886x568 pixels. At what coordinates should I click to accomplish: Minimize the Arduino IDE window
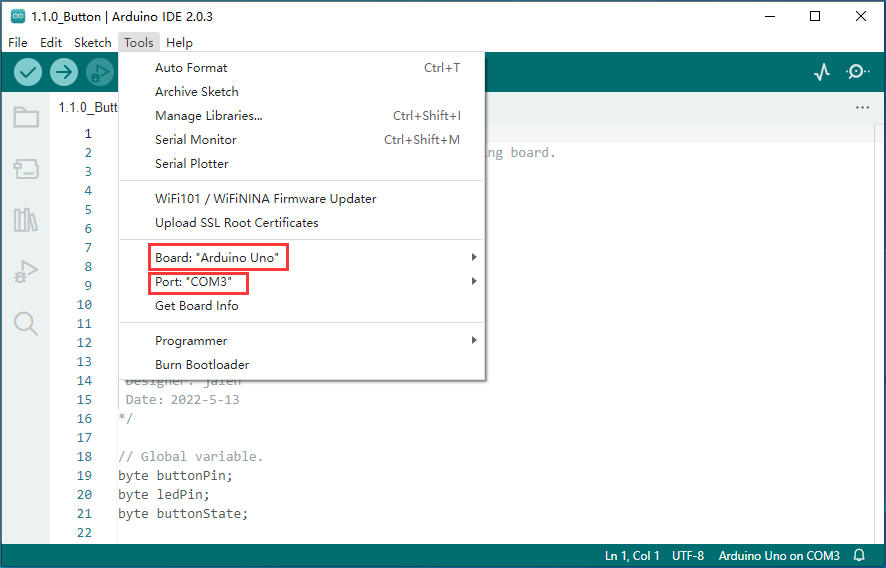(770, 16)
